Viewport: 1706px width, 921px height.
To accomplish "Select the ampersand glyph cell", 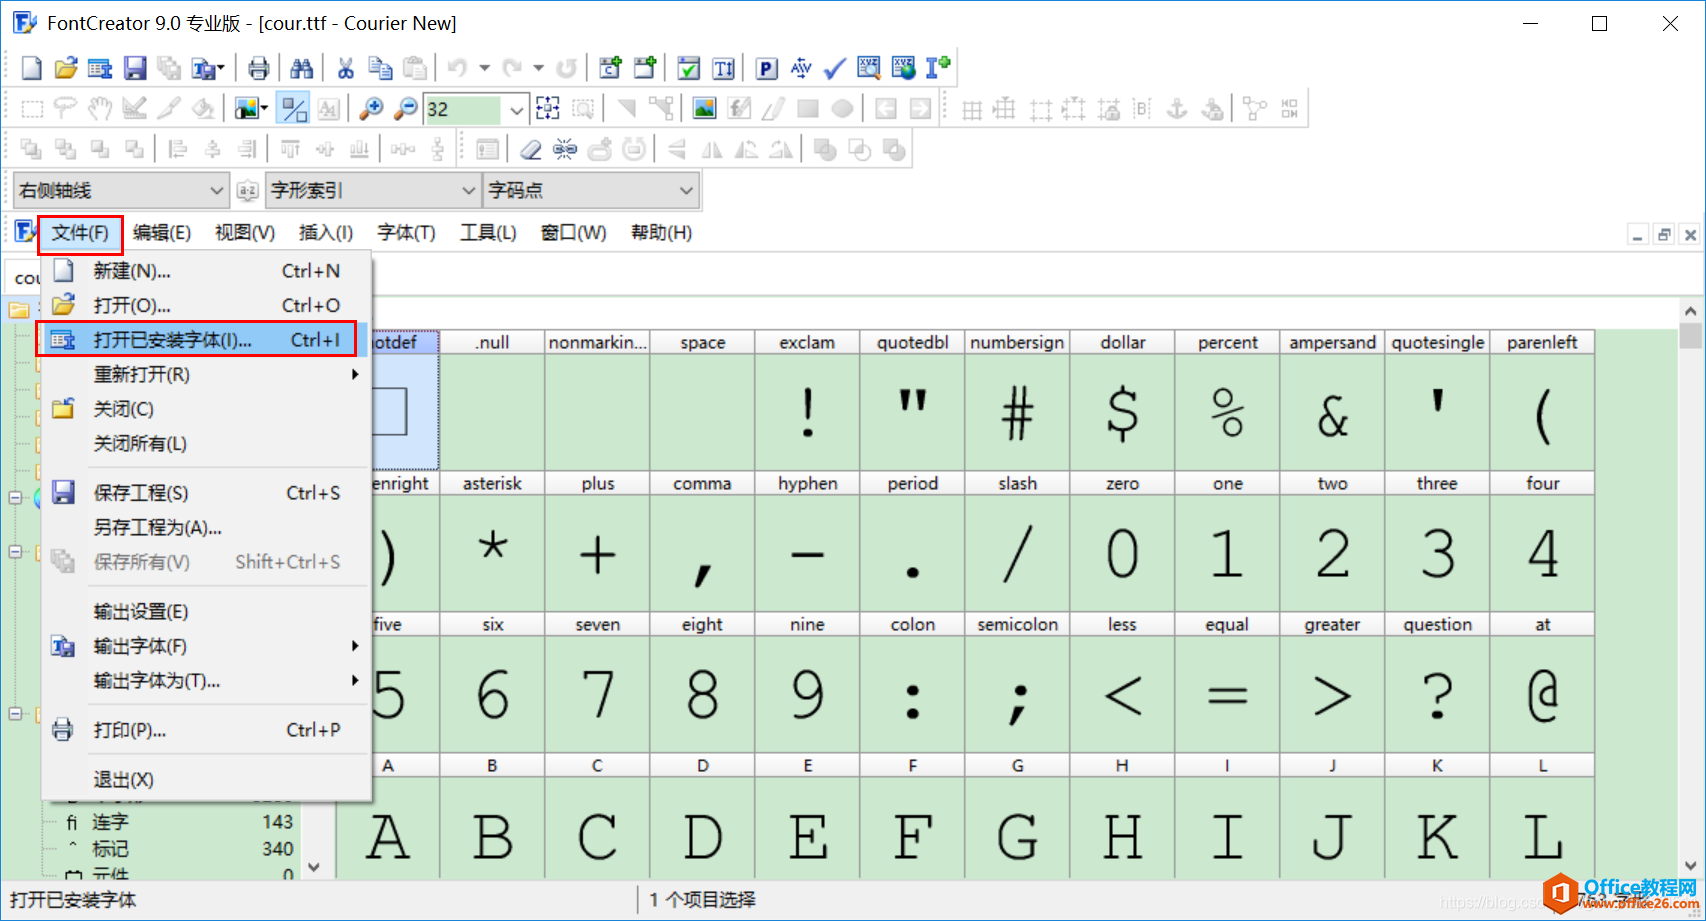I will click(1332, 400).
